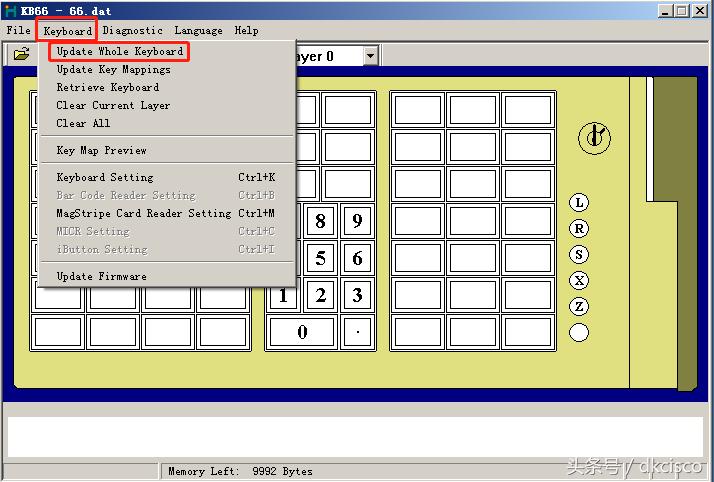Viewport: 714px width, 482px height.
Task: Select the R key position circle
Action: coord(579,229)
